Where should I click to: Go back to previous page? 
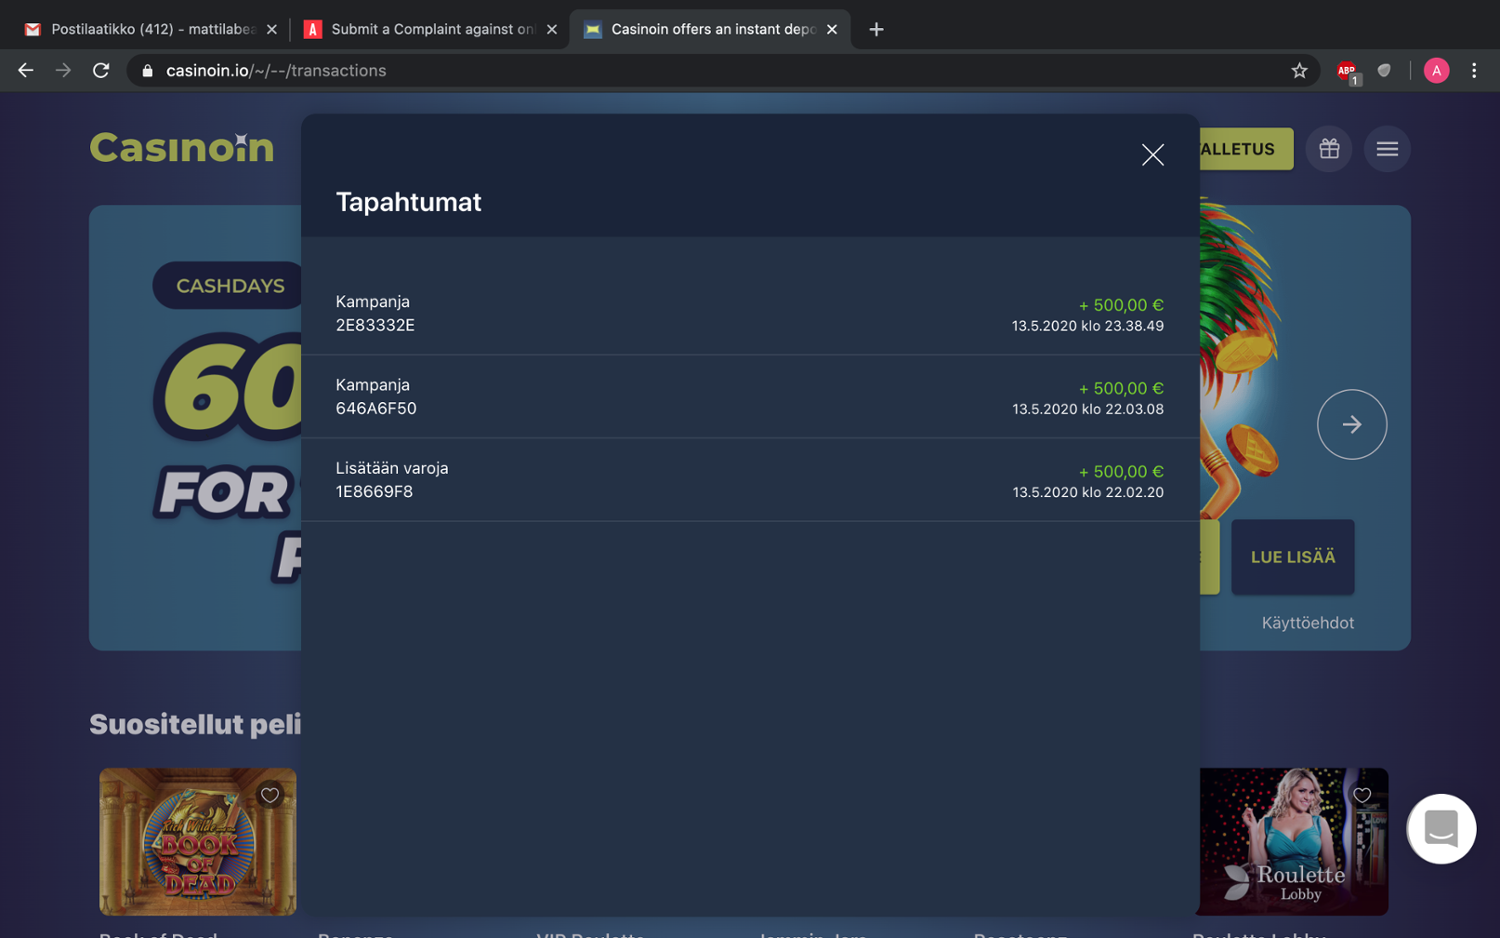pyautogui.click(x=26, y=70)
